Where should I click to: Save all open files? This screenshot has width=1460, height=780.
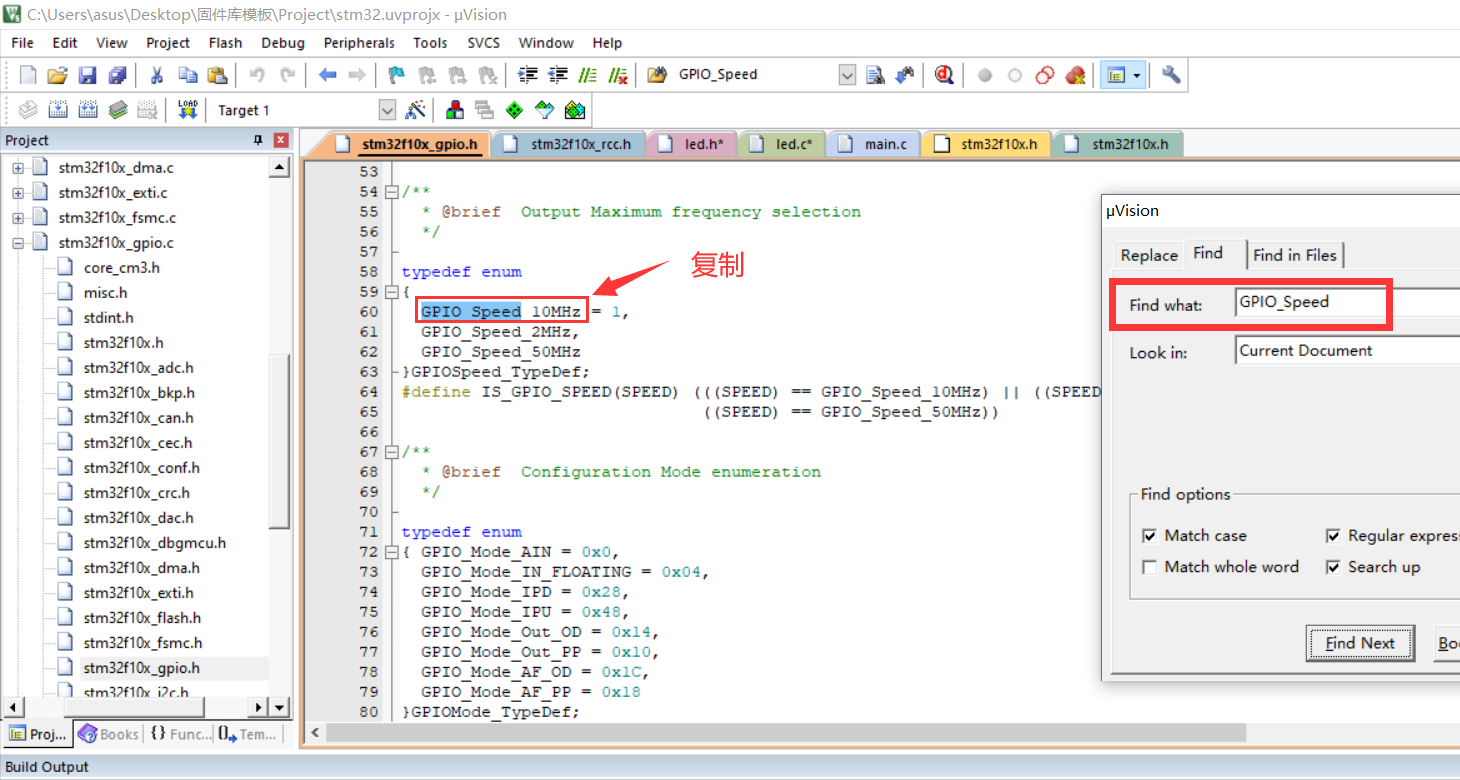coord(118,75)
